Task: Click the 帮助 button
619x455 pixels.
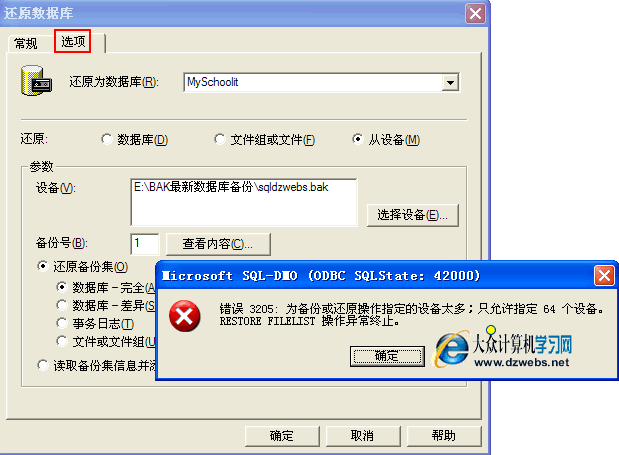Action: tap(444, 436)
